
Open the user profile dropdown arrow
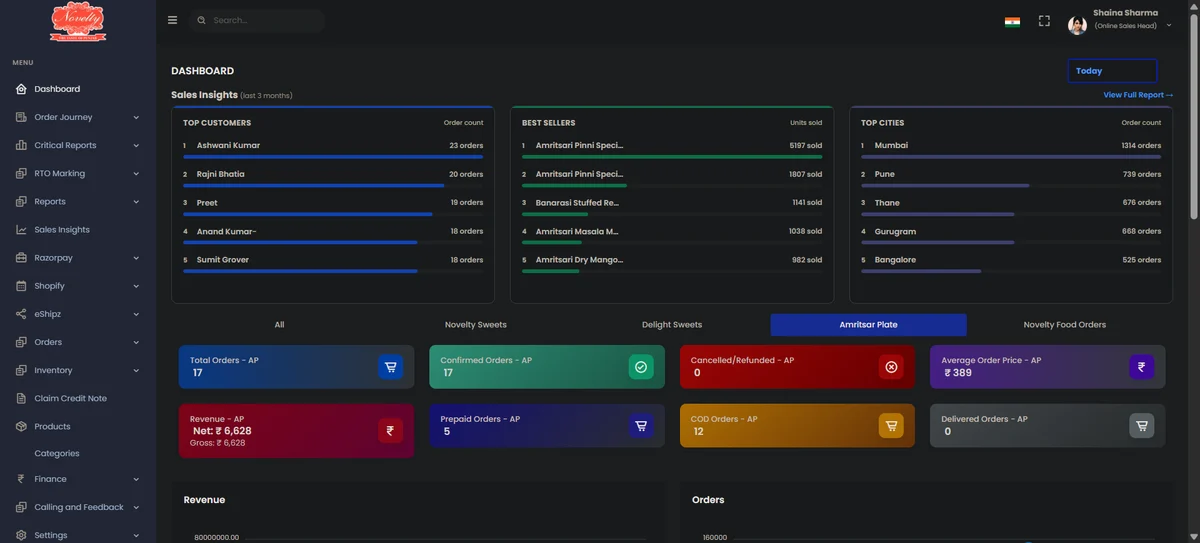pyautogui.click(x=1169, y=26)
